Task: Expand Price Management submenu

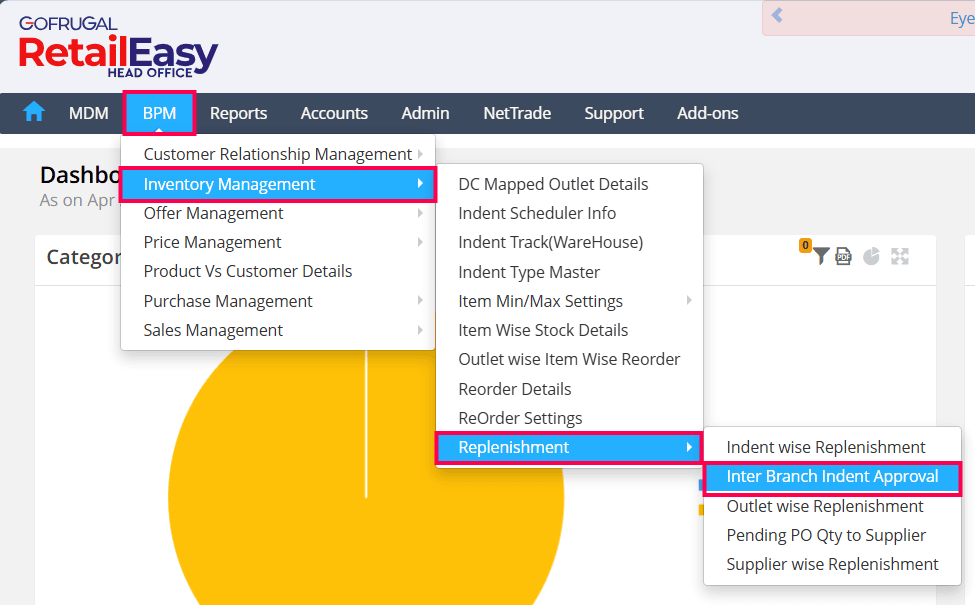Action: 278,242
